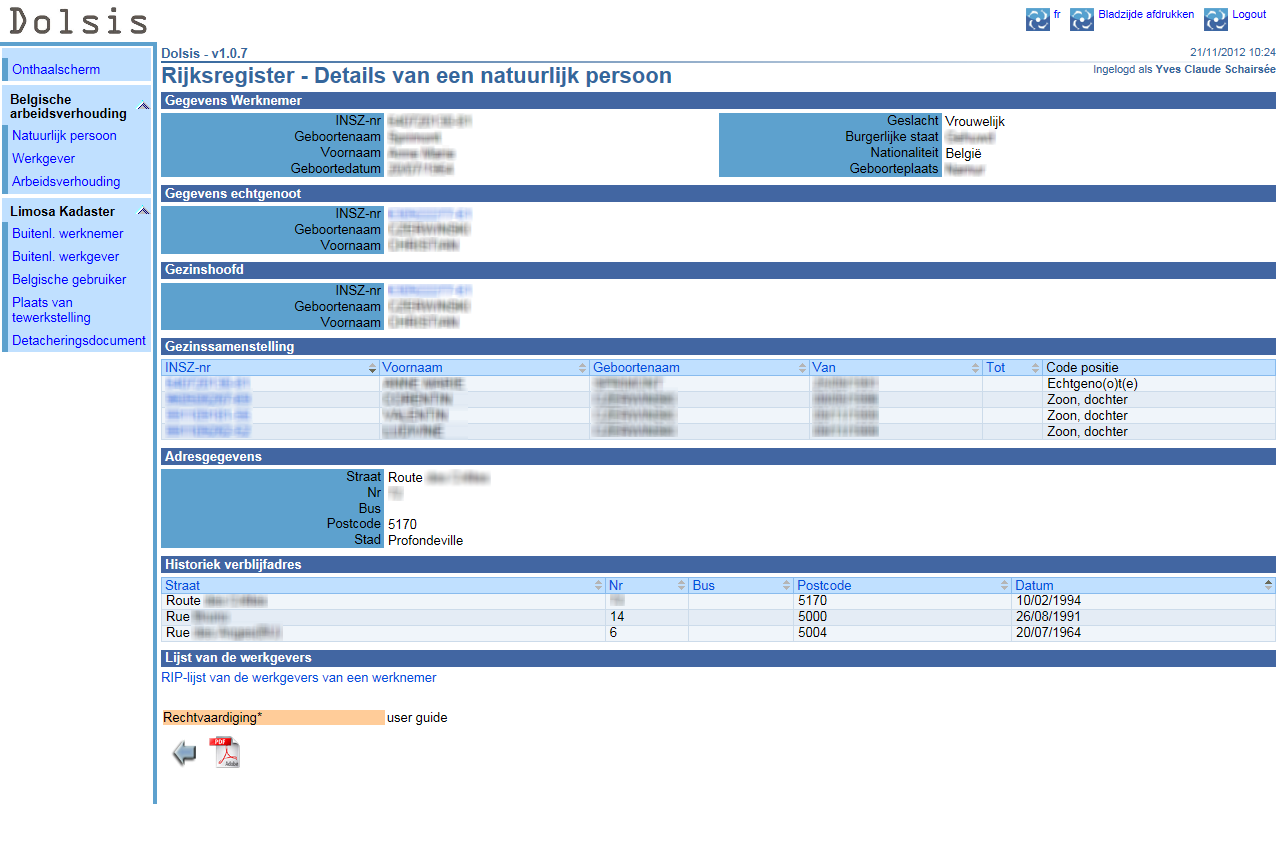Click Vrouwelijk value next to Geslacht
1280x855 pixels.
[975, 122]
